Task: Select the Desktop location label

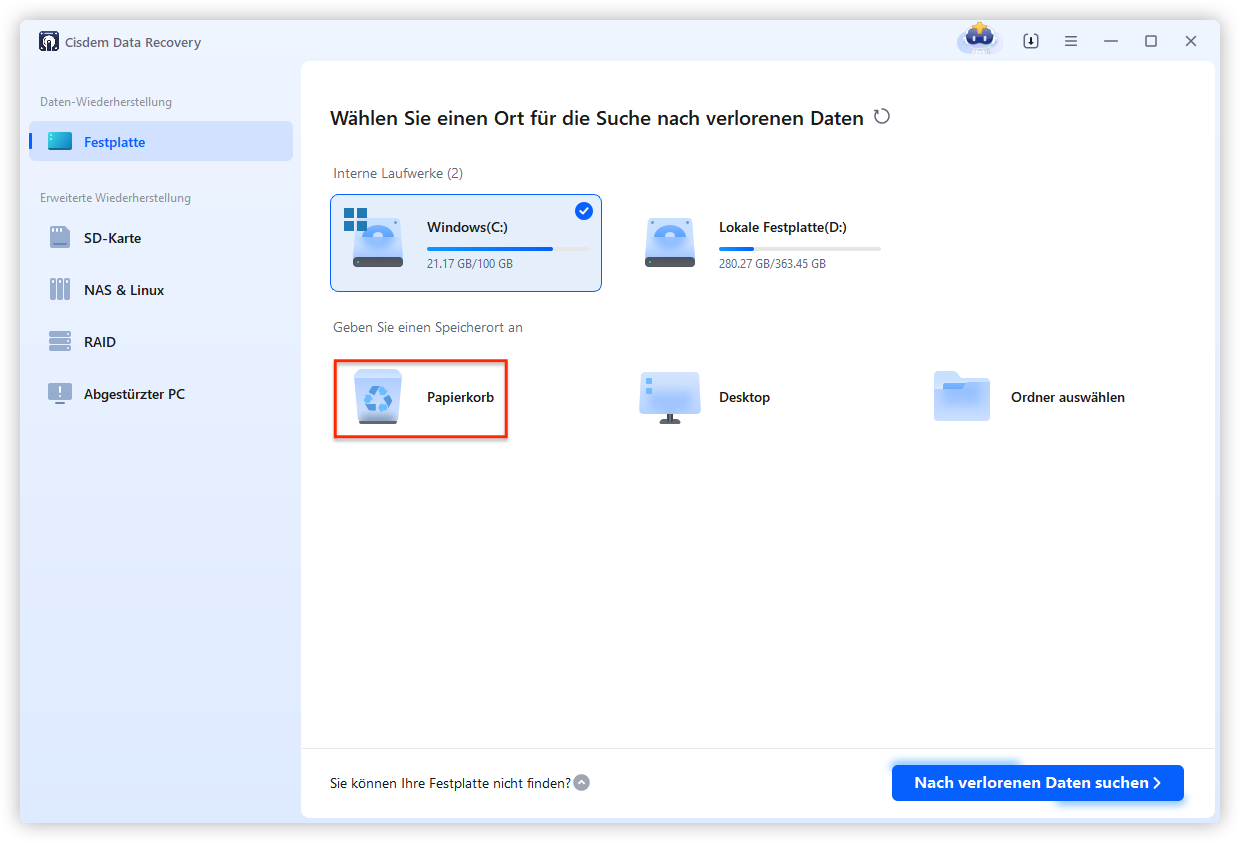Action: coord(744,397)
